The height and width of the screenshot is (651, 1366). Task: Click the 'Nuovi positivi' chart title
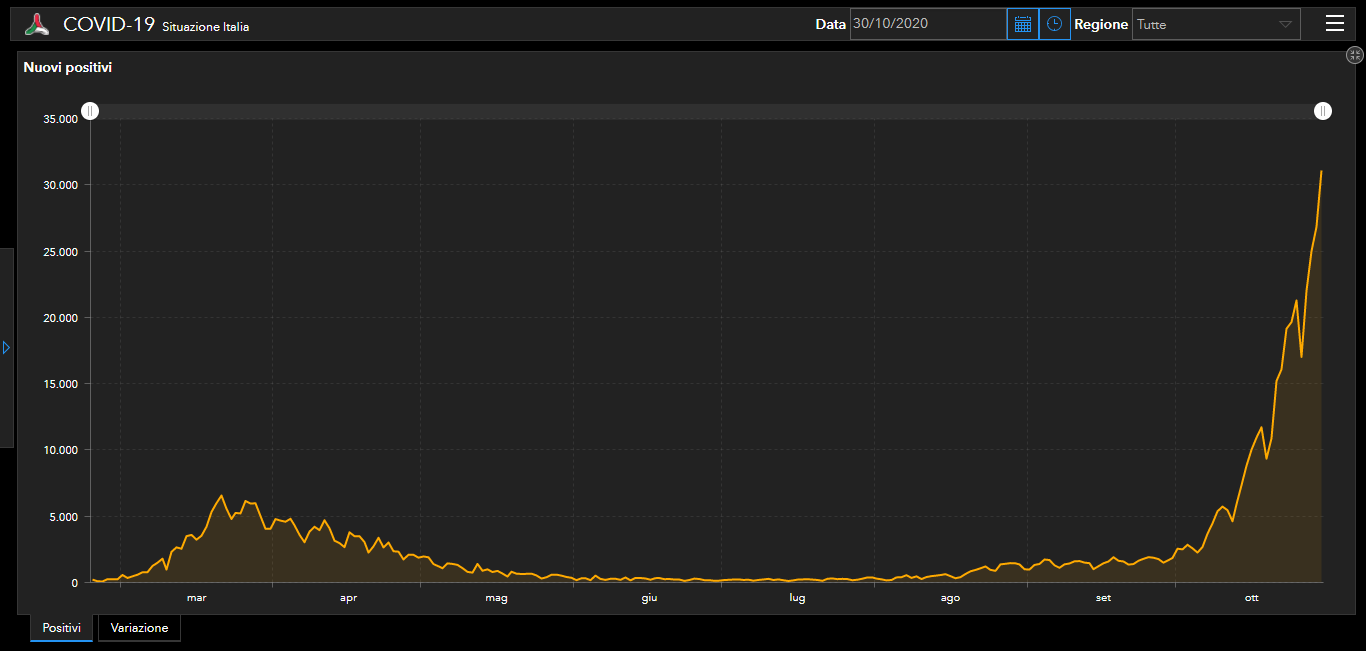(68, 68)
